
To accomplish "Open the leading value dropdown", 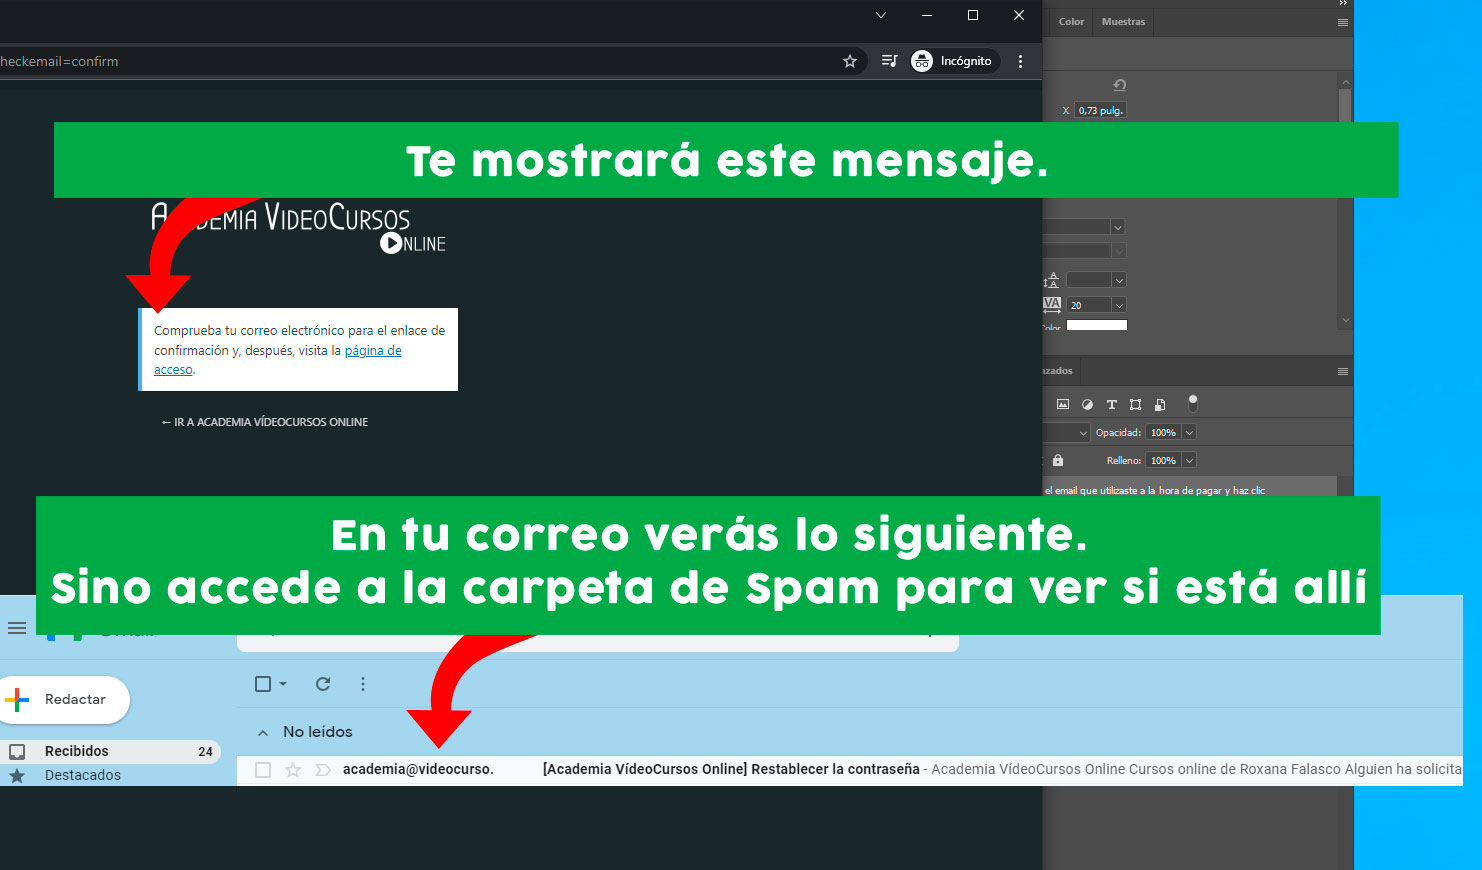I will pos(1119,280).
